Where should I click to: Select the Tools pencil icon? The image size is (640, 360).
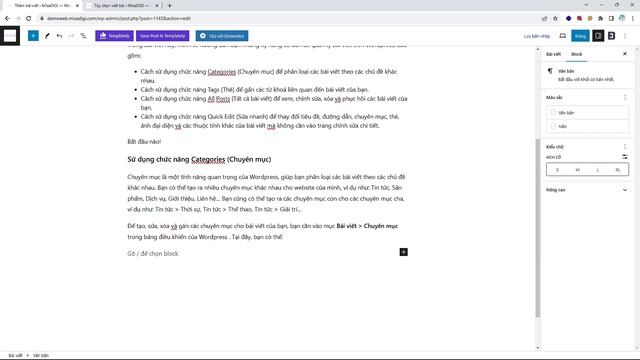point(47,36)
